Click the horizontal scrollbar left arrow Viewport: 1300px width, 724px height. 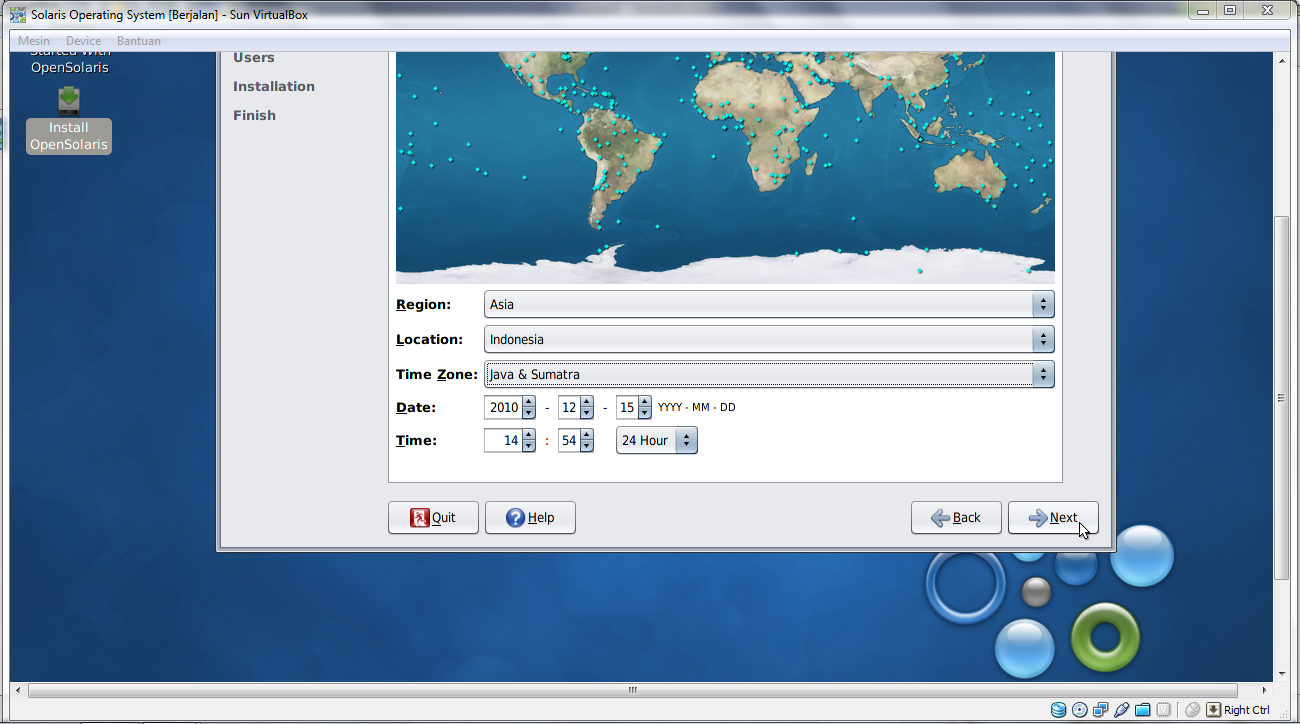(x=17, y=690)
